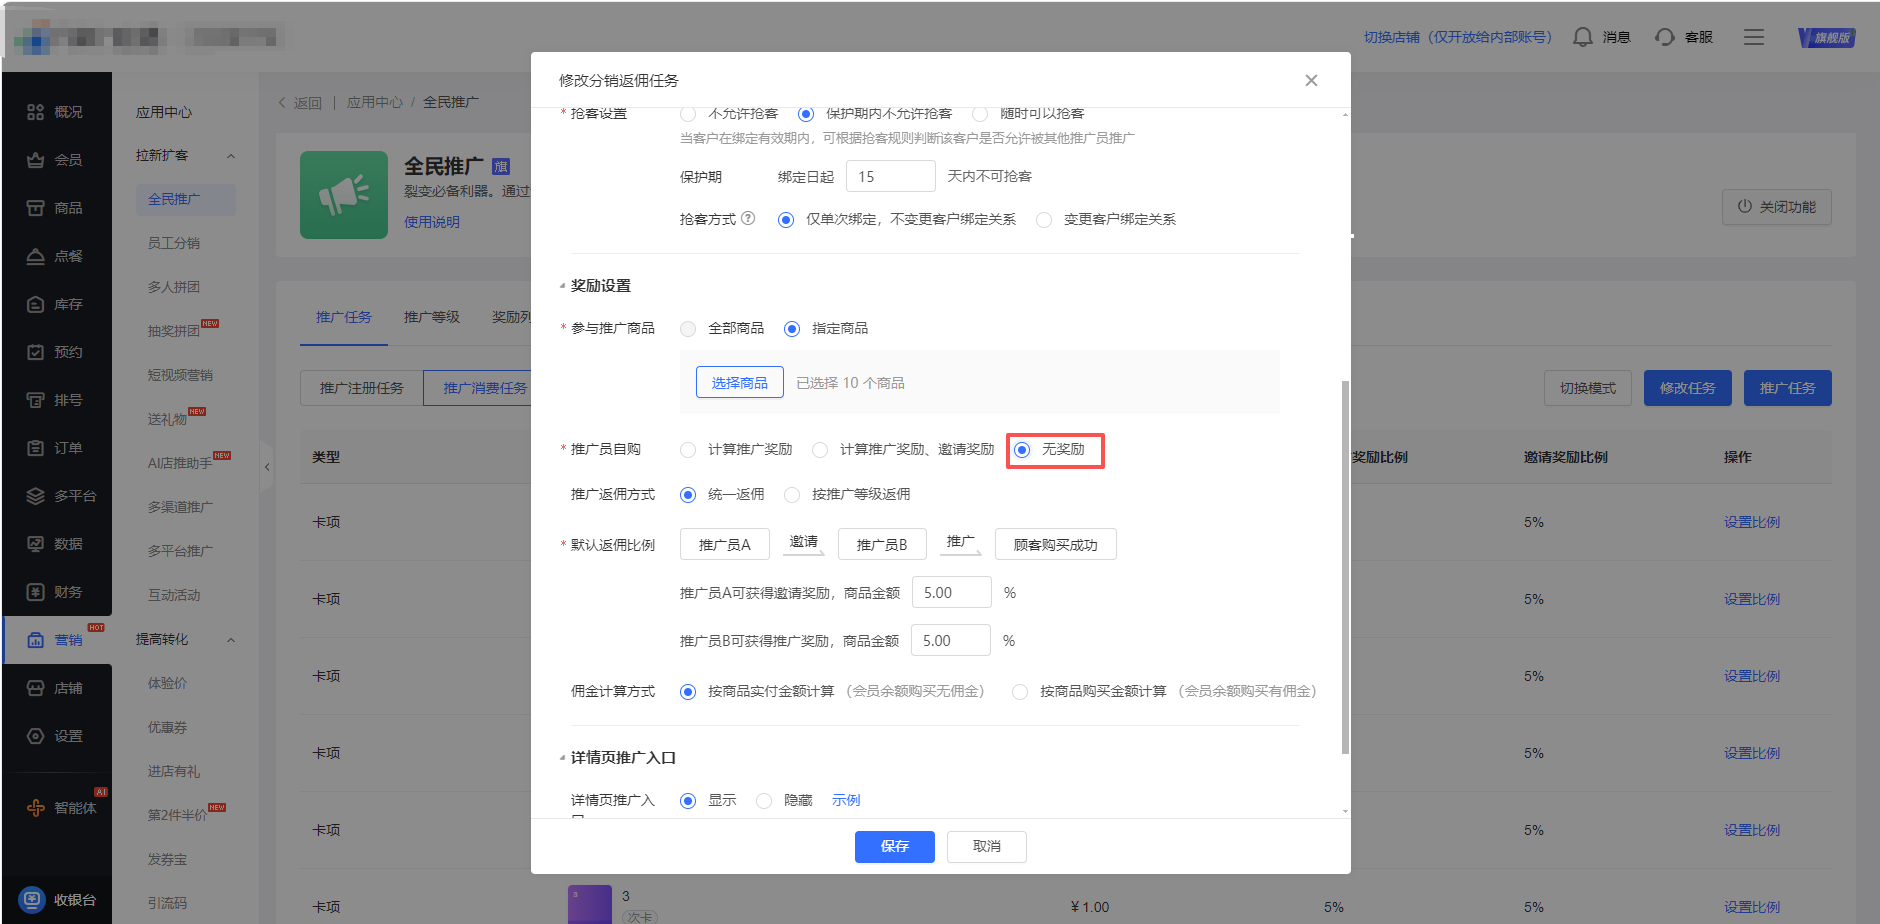Open 员工分销 in the side menu
Image resolution: width=1880 pixels, height=924 pixels.
coord(174,243)
